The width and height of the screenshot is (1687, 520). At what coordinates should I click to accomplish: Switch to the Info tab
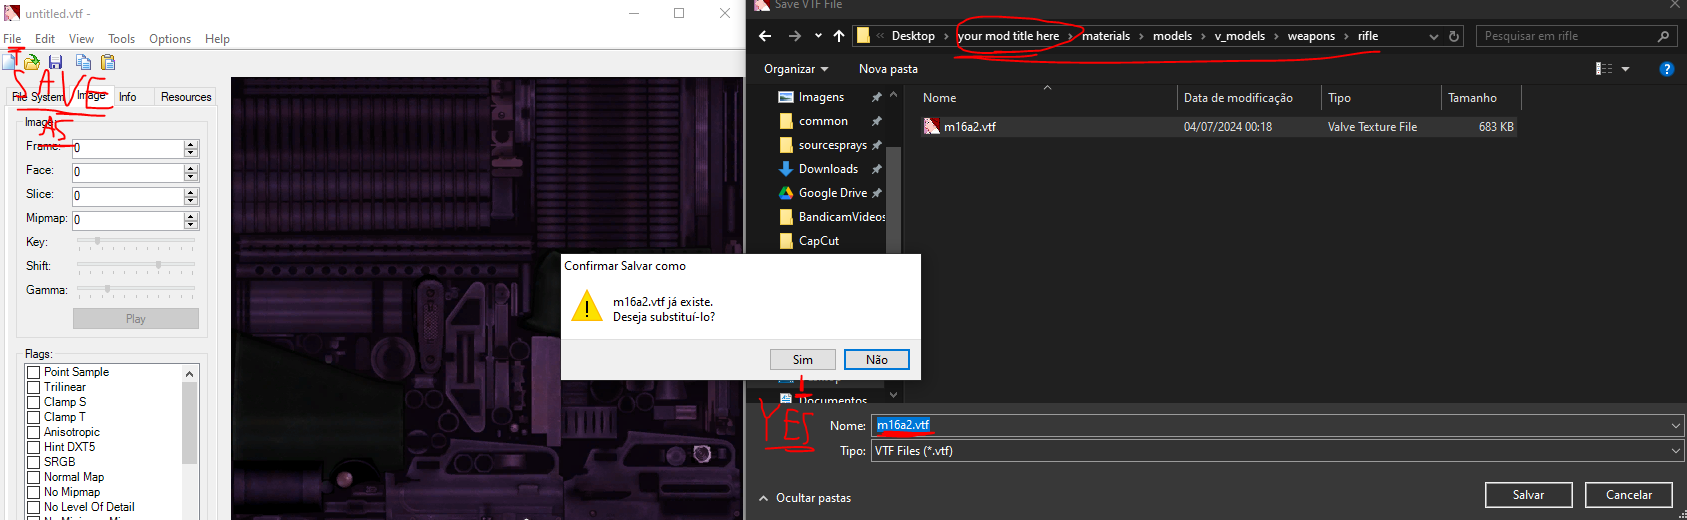[128, 97]
